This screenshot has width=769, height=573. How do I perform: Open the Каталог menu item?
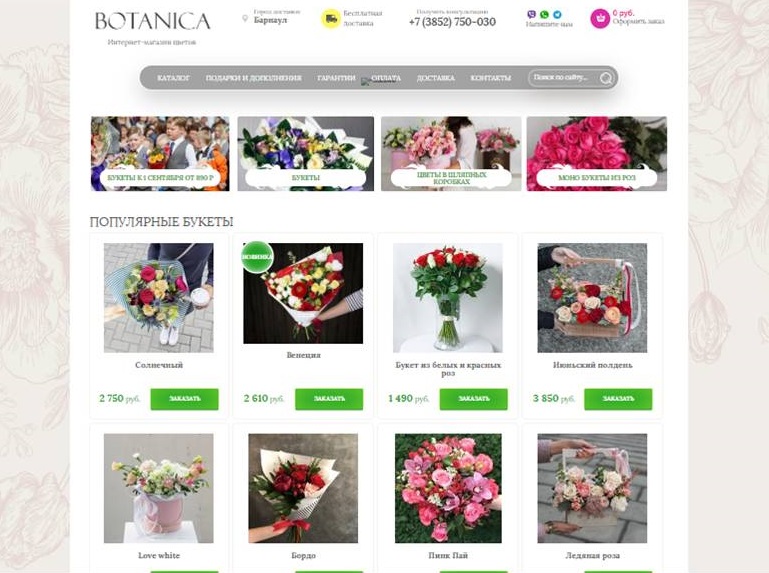coord(173,78)
